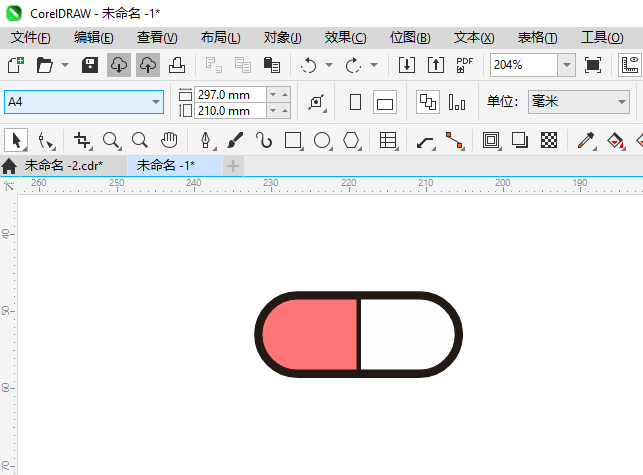Select the first Zoom magnifier tool
This screenshot has width=643, height=475.
(112, 140)
